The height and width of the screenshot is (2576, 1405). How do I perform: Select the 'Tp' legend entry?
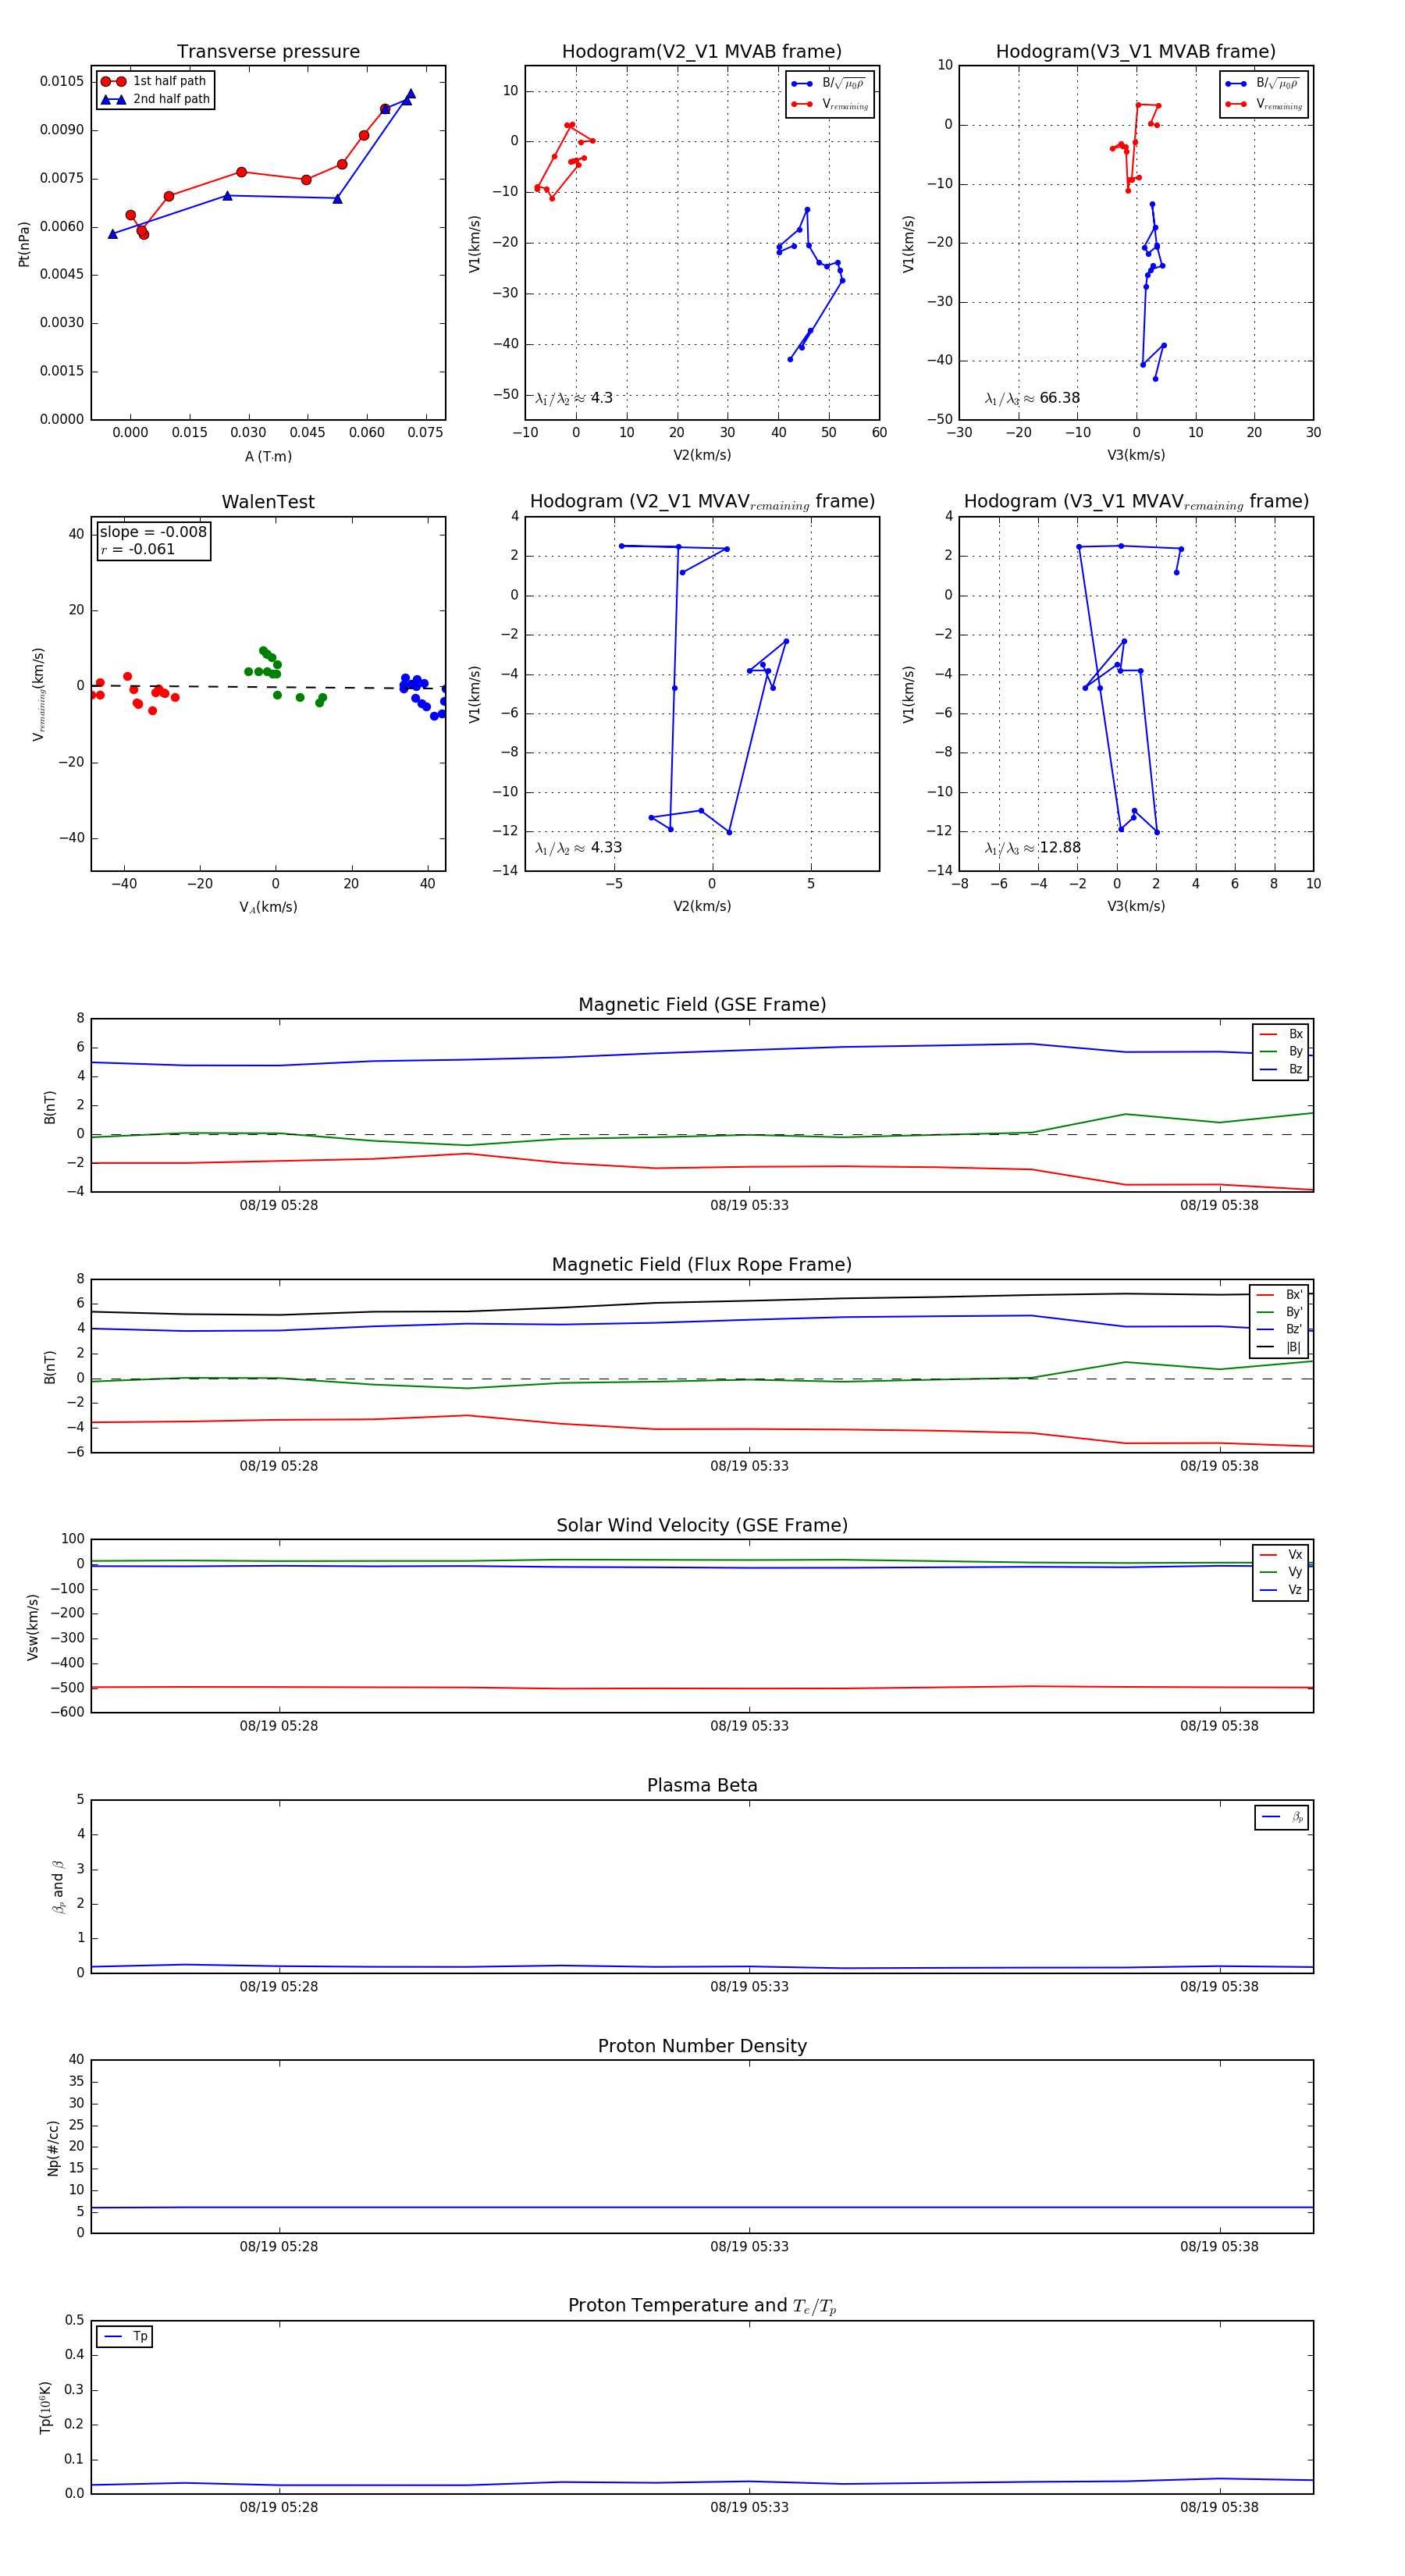[x=125, y=2336]
